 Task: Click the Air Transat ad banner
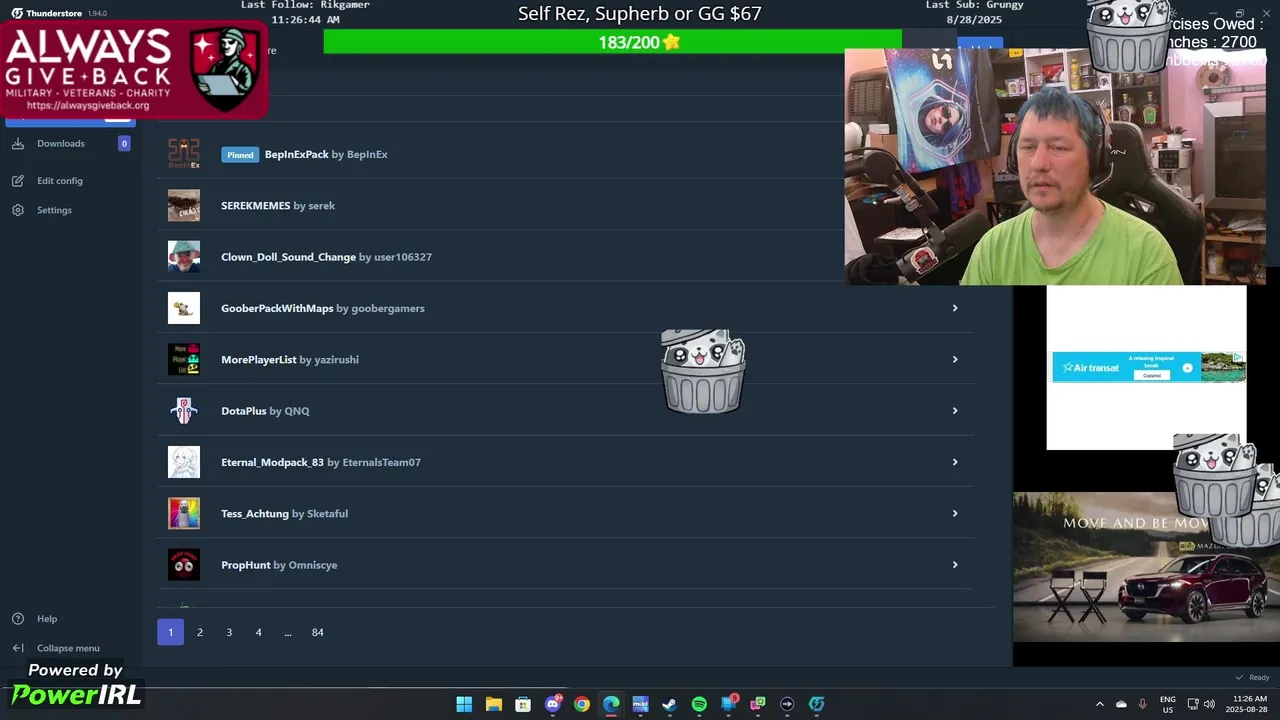click(x=1148, y=367)
